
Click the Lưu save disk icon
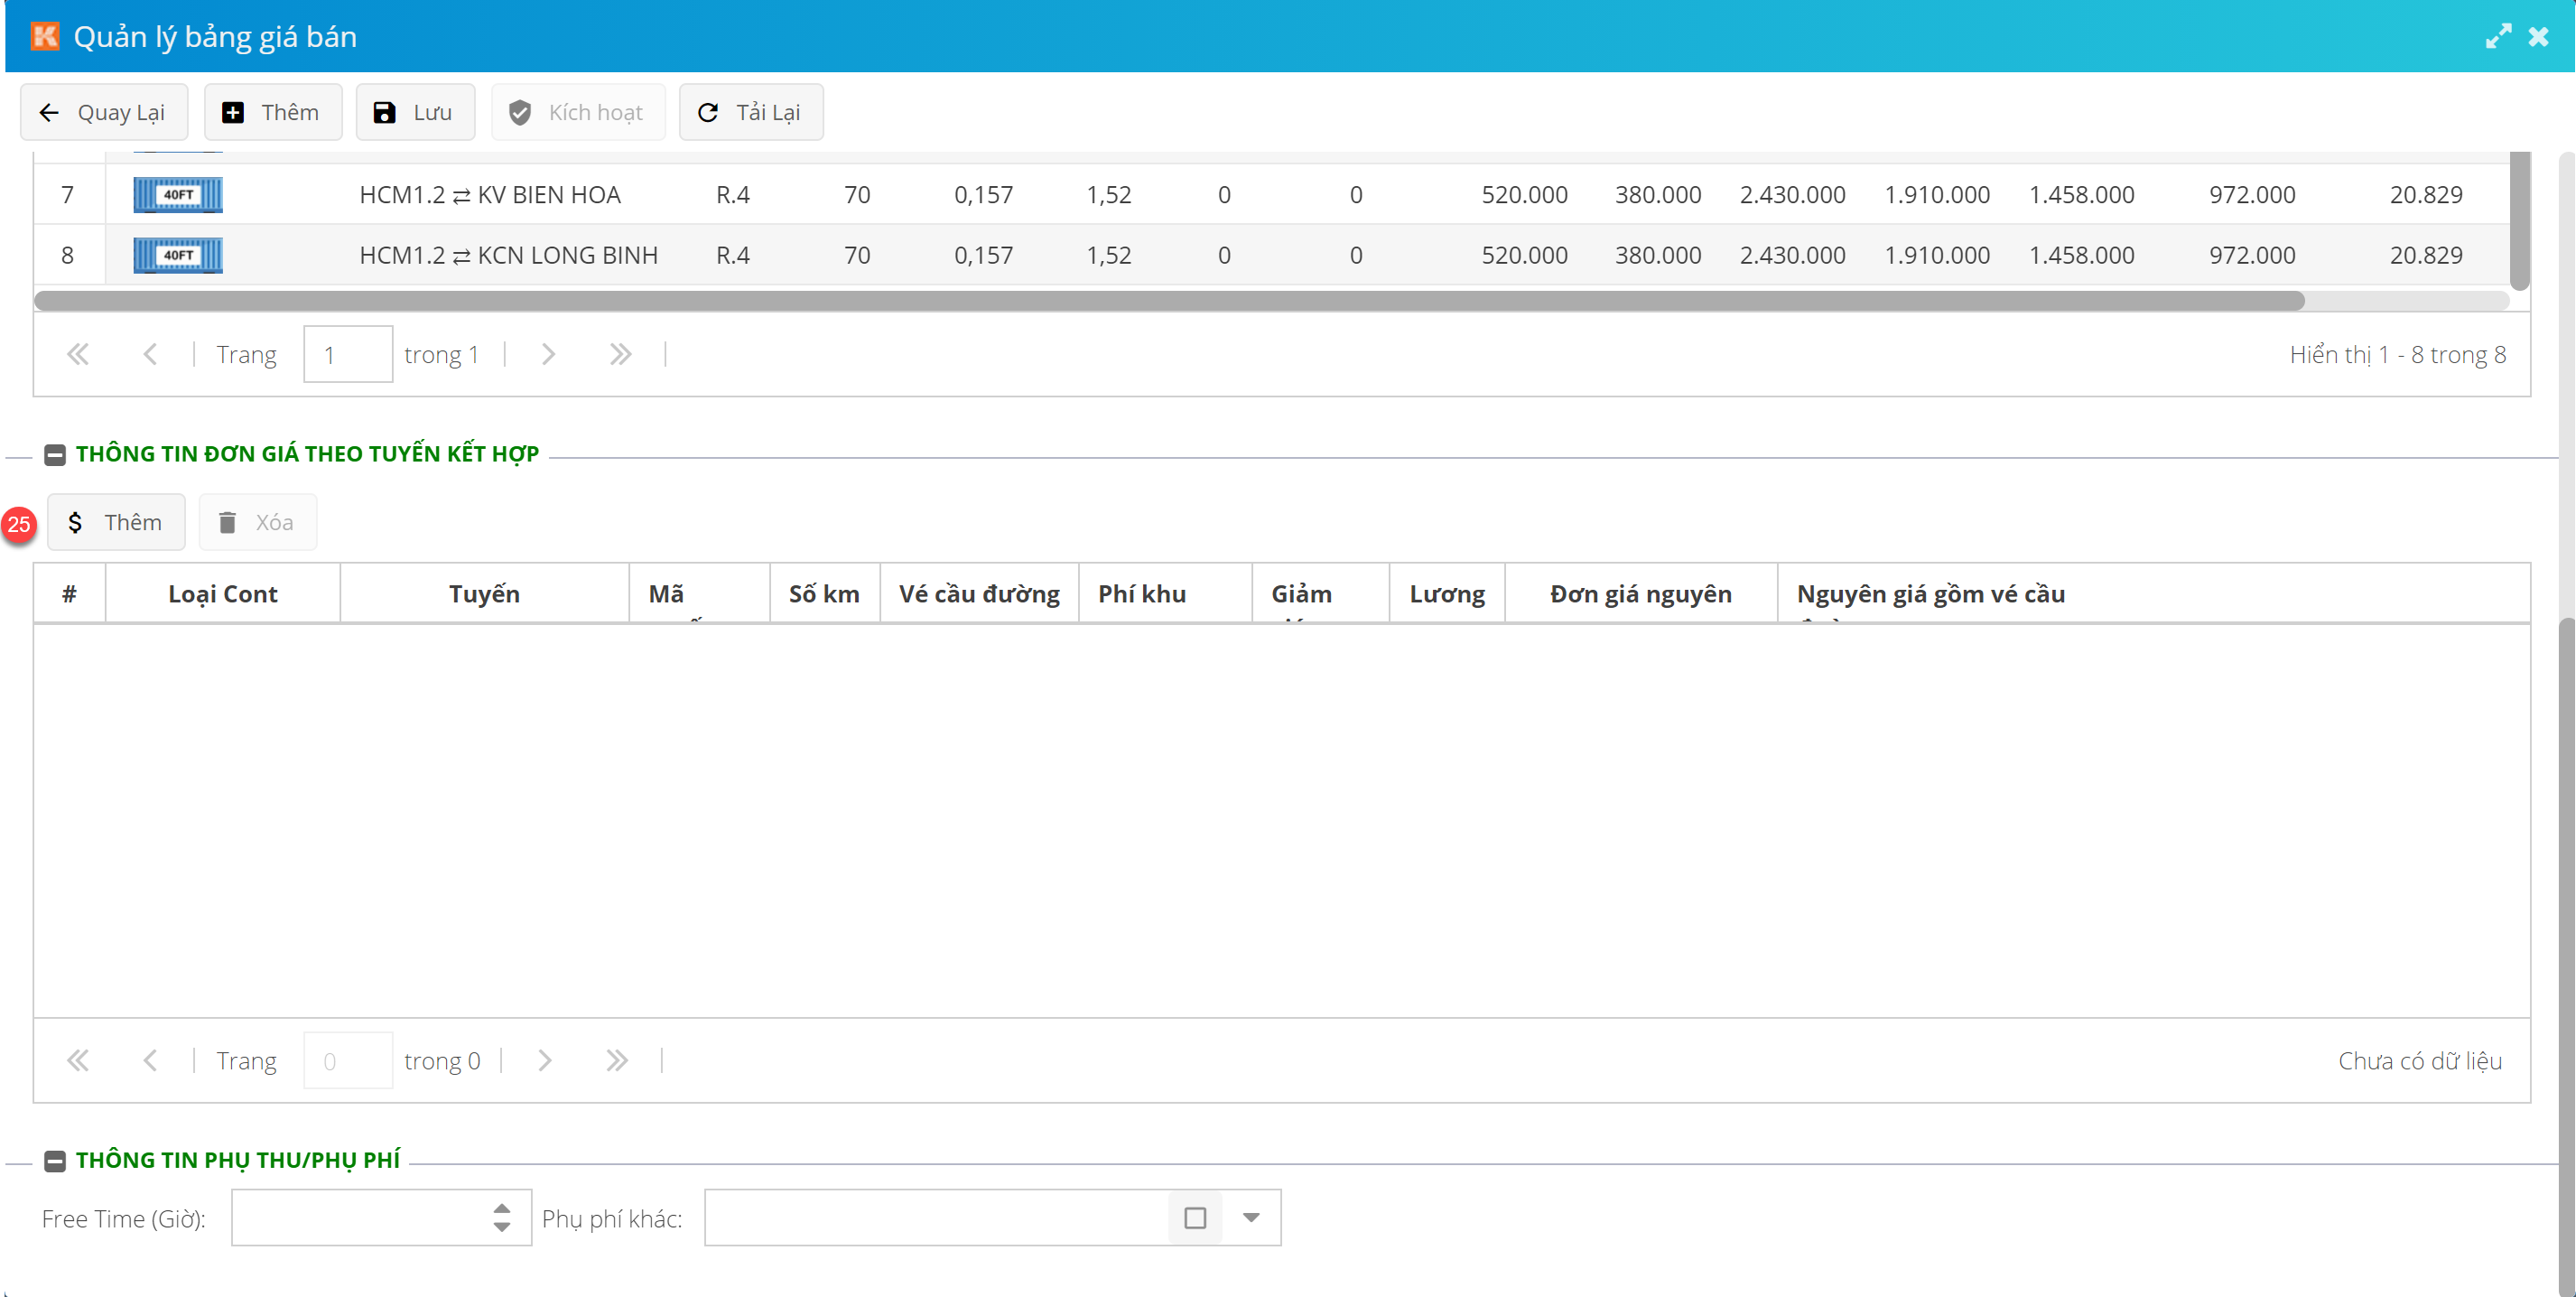coord(384,112)
